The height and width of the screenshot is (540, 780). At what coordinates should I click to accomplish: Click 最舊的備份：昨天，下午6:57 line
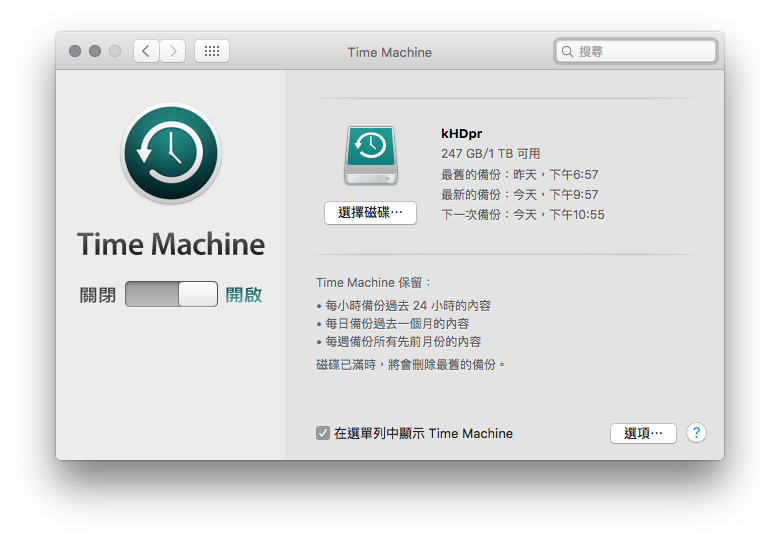point(519,175)
